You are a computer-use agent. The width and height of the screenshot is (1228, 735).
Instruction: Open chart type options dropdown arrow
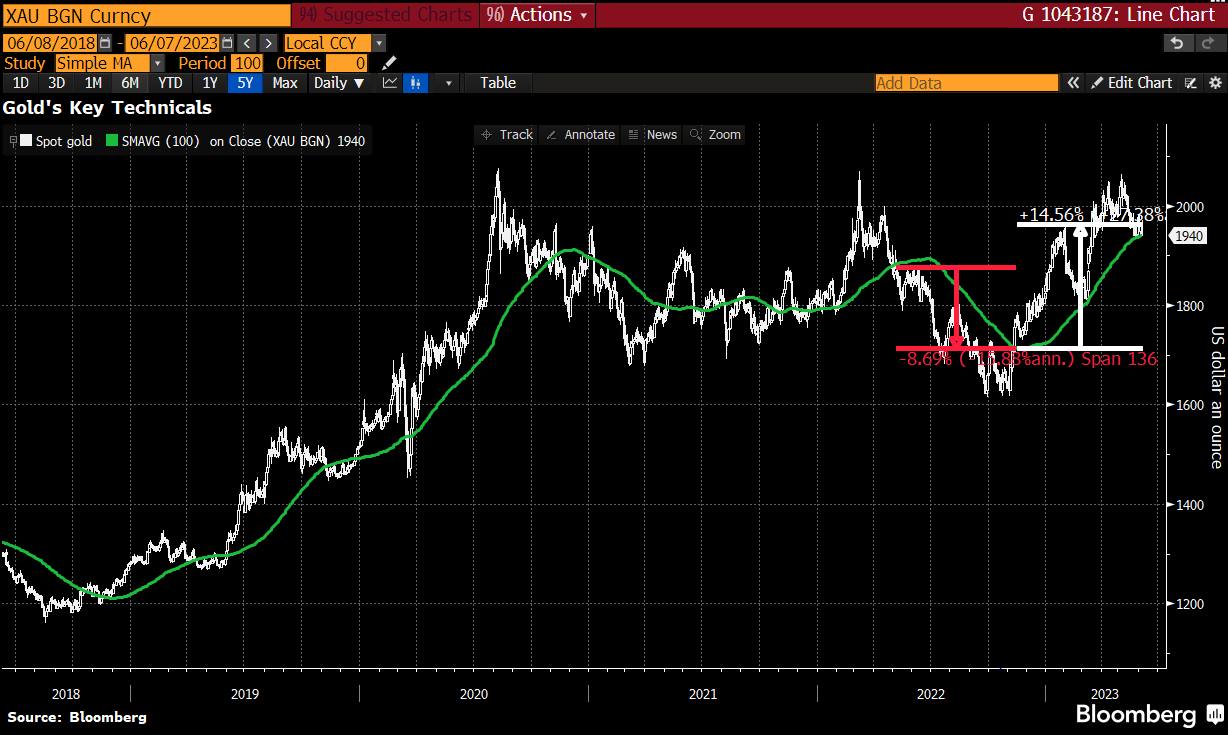tap(448, 83)
